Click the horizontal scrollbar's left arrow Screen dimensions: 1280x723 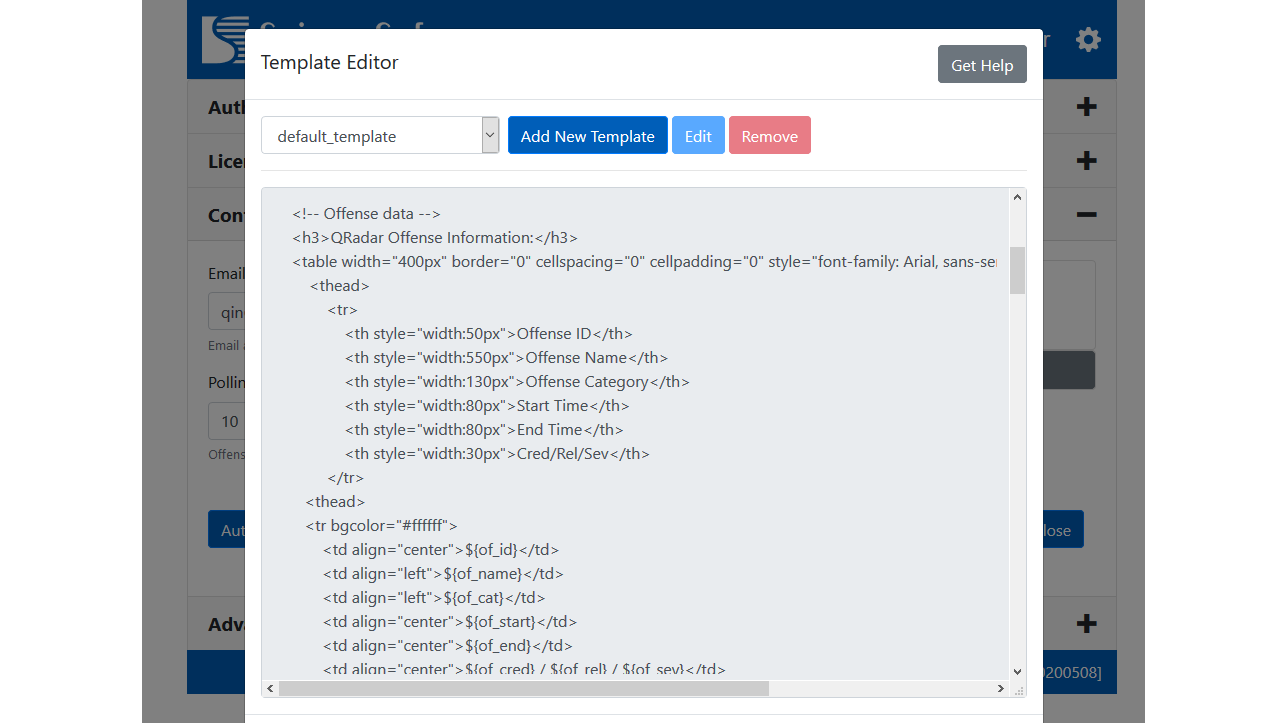pyautogui.click(x=270, y=689)
